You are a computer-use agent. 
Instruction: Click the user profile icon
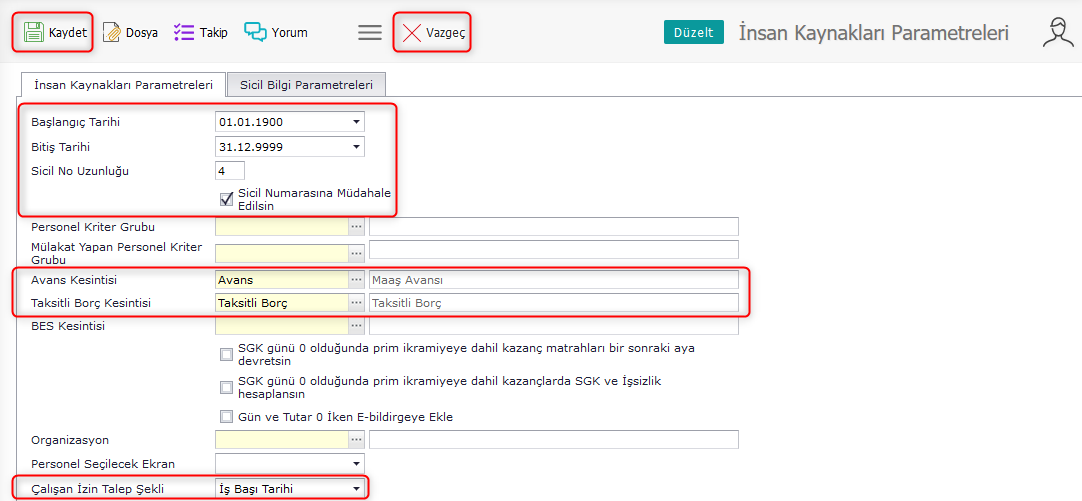pyautogui.click(x=1057, y=33)
